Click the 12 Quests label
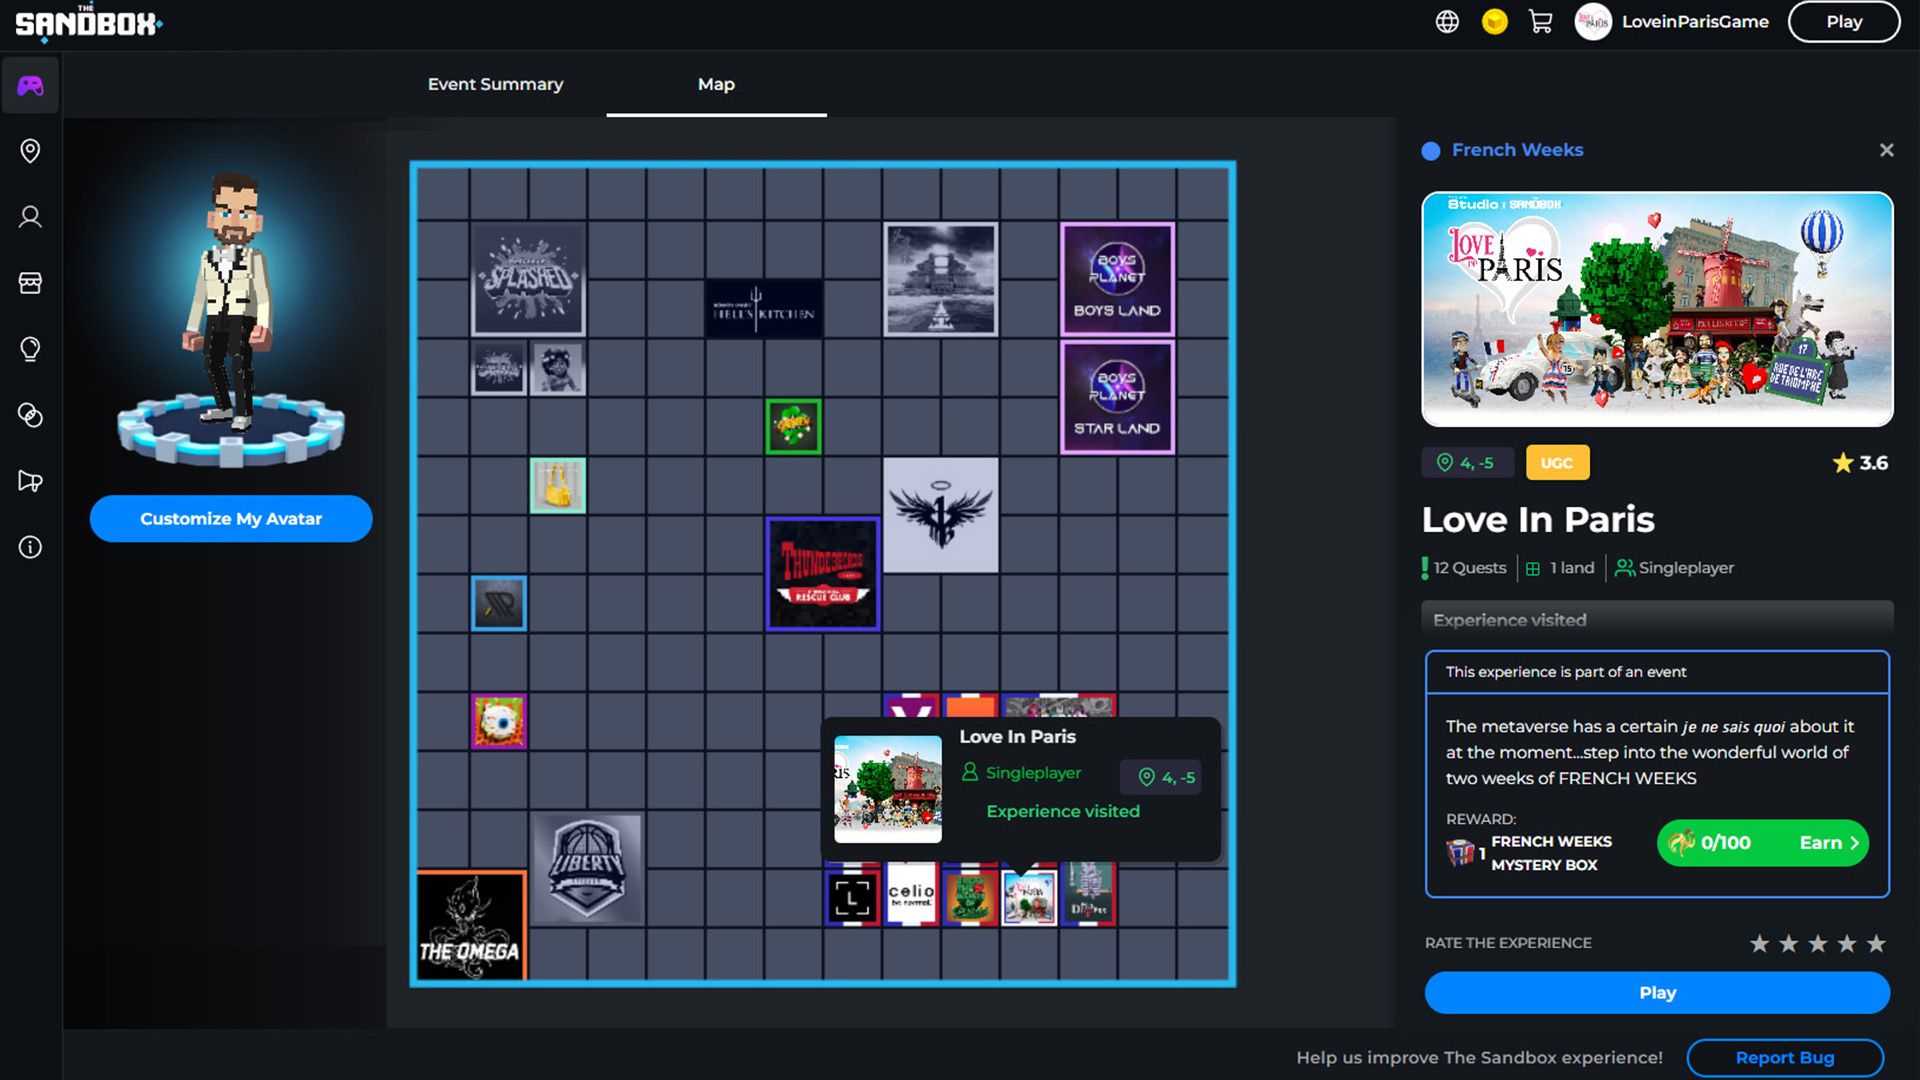Screen dimensions: 1920x1080 click(x=1464, y=568)
